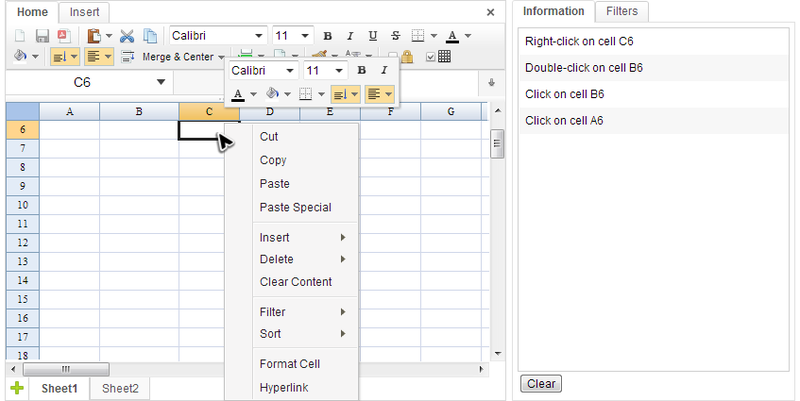Click the log entry 'Double-click on cell B6'
The width and height of the screenshot is (800, 401).
(x=654, y=68)
